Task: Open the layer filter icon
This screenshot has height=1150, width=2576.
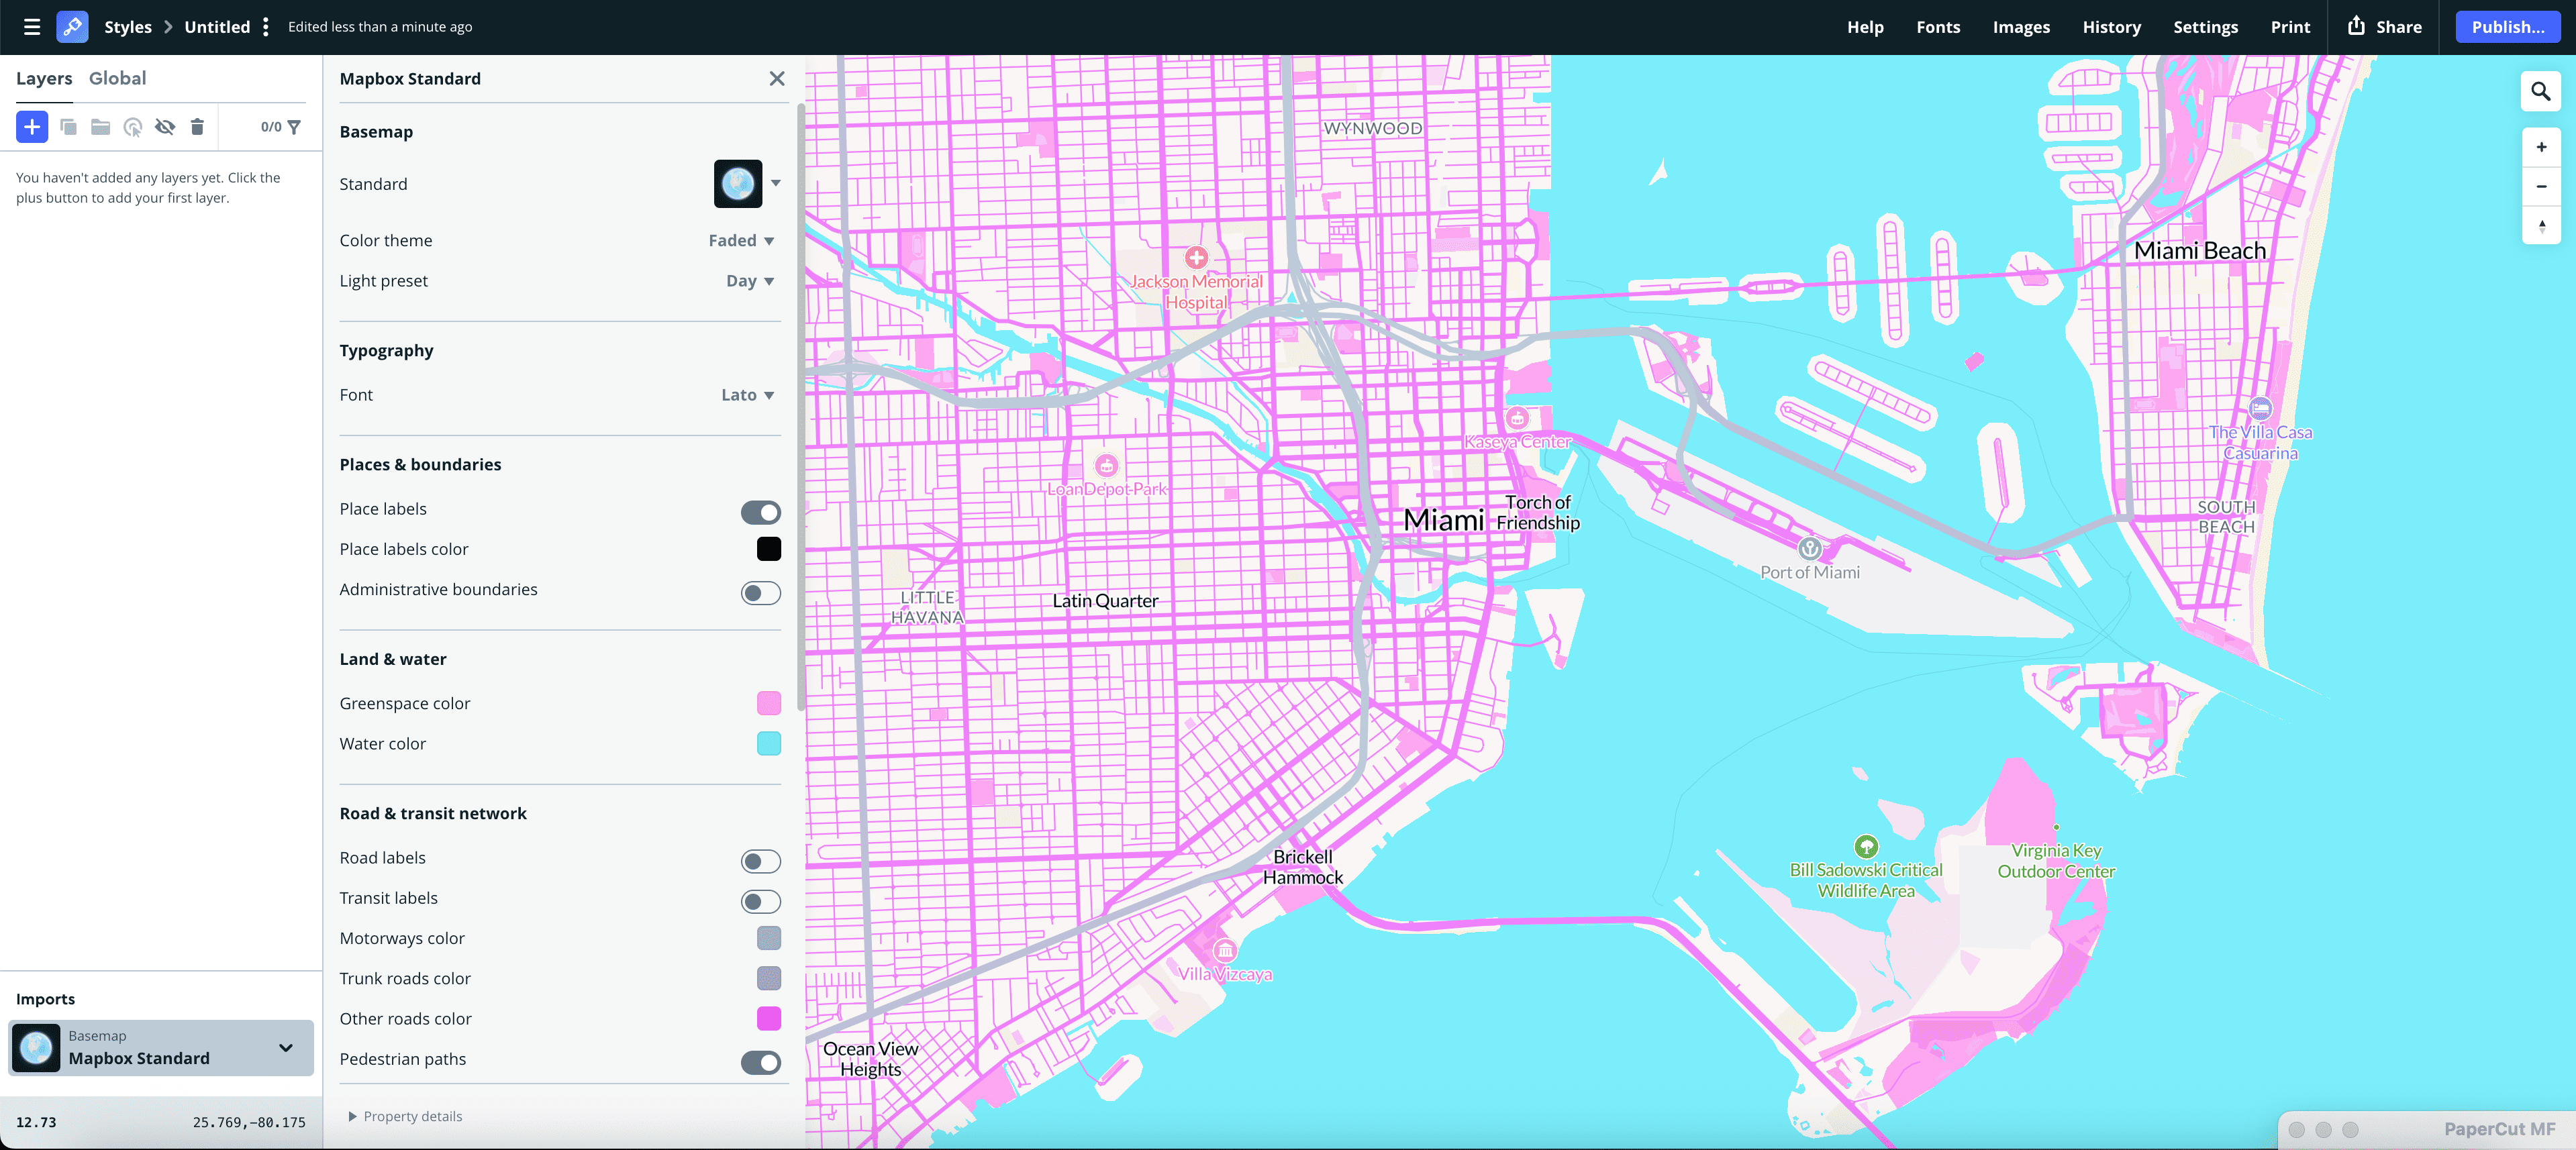Action: [294, 127]
